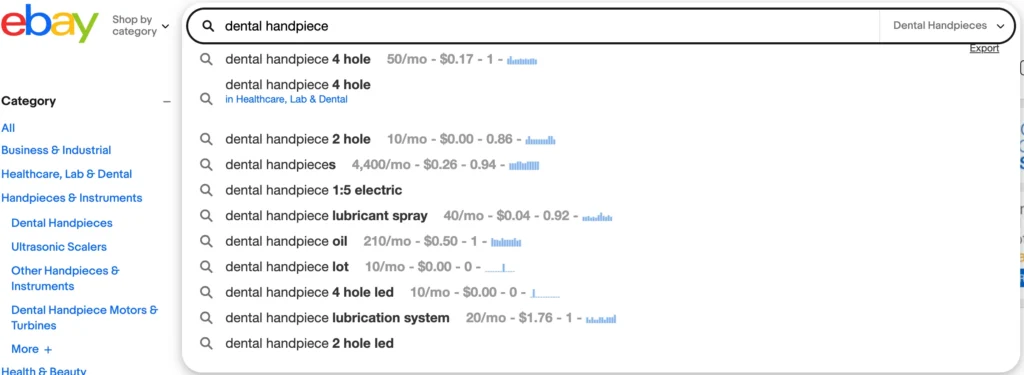1024x375 pixels.
Task: Click the search magnifier icon in the search box
Action: (x=208, y=26)
